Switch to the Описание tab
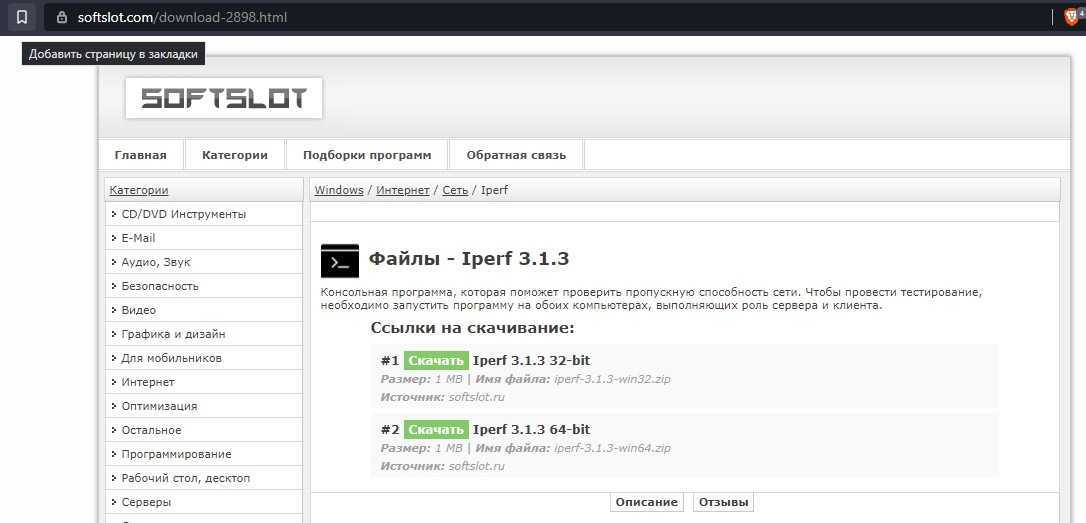1086x523 pixels. [x=647, y=502]
